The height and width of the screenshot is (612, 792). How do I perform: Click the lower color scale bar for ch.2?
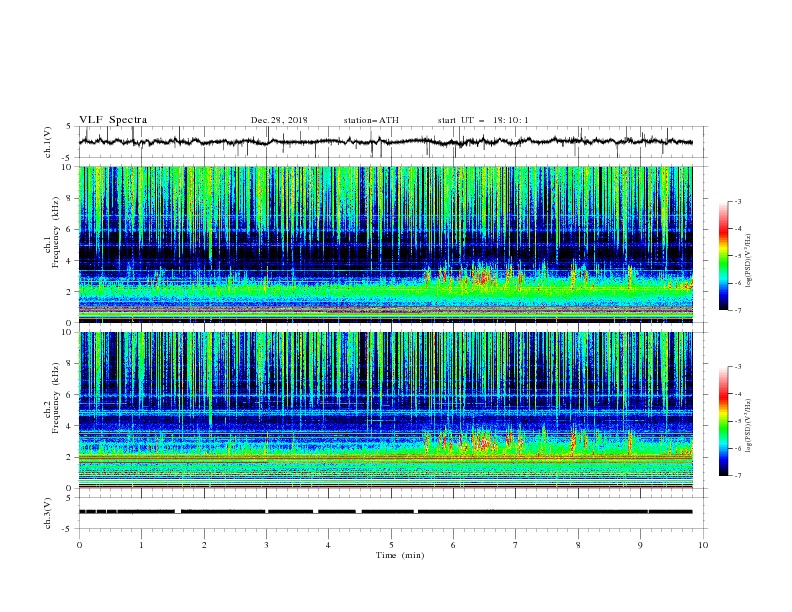tap(724, 421)
